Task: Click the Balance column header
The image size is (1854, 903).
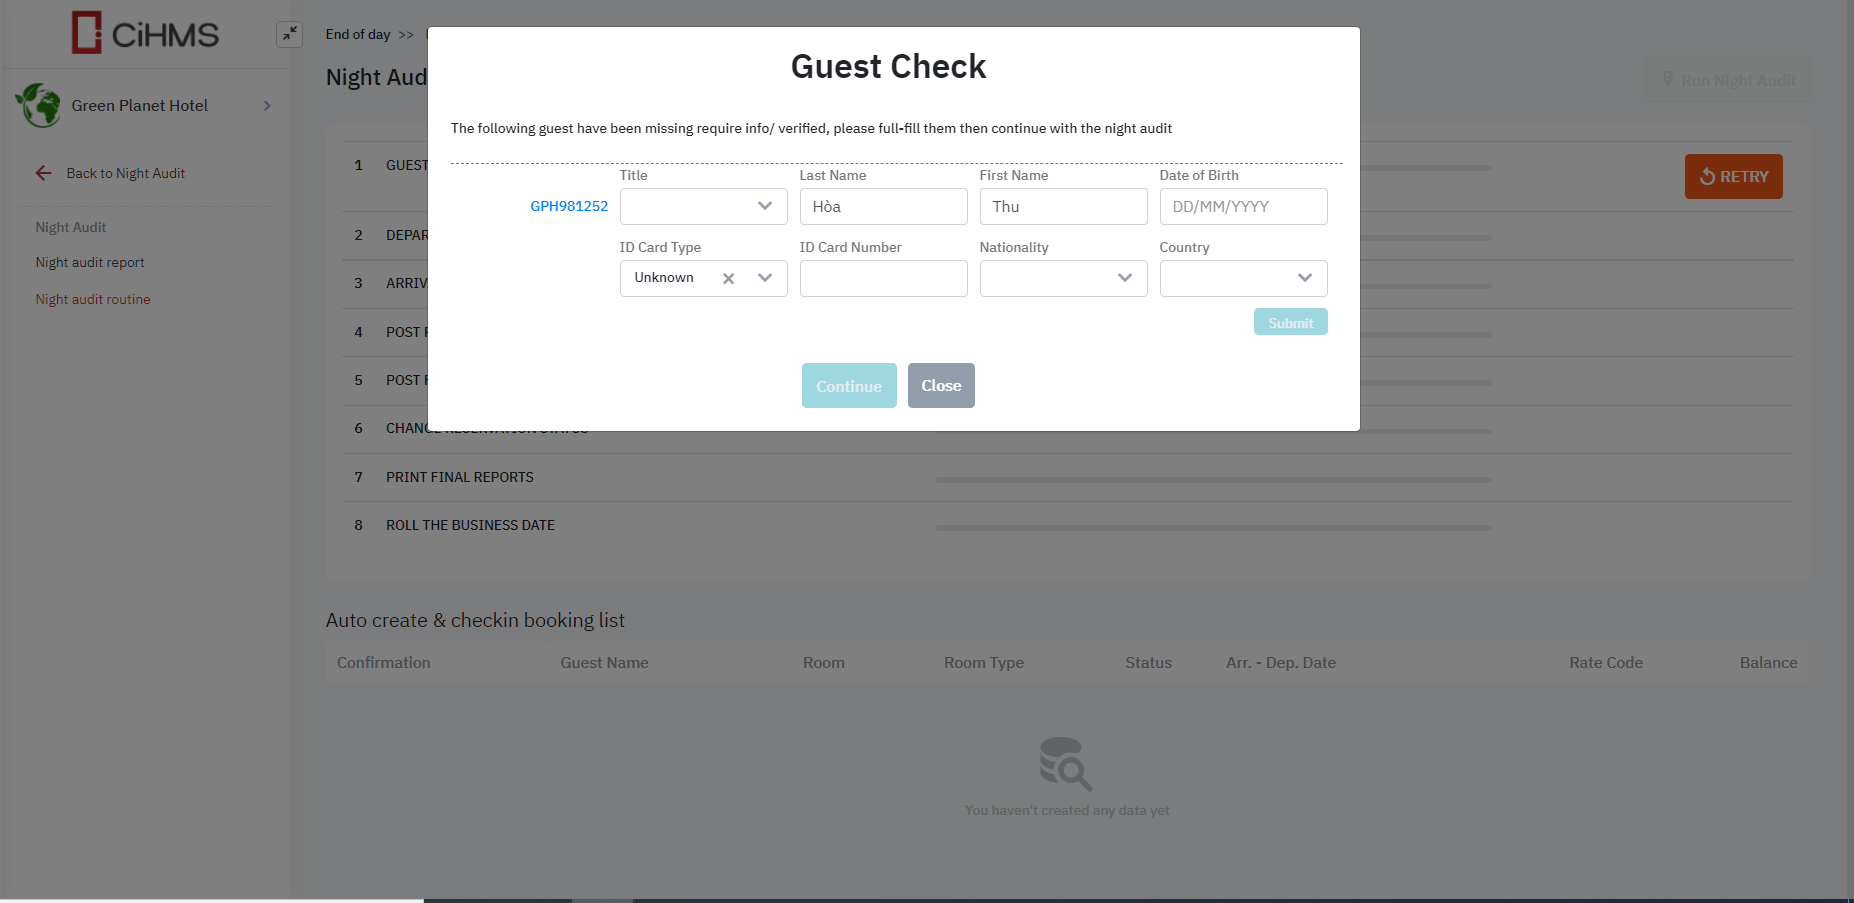Action: [x=1768, y=663]
